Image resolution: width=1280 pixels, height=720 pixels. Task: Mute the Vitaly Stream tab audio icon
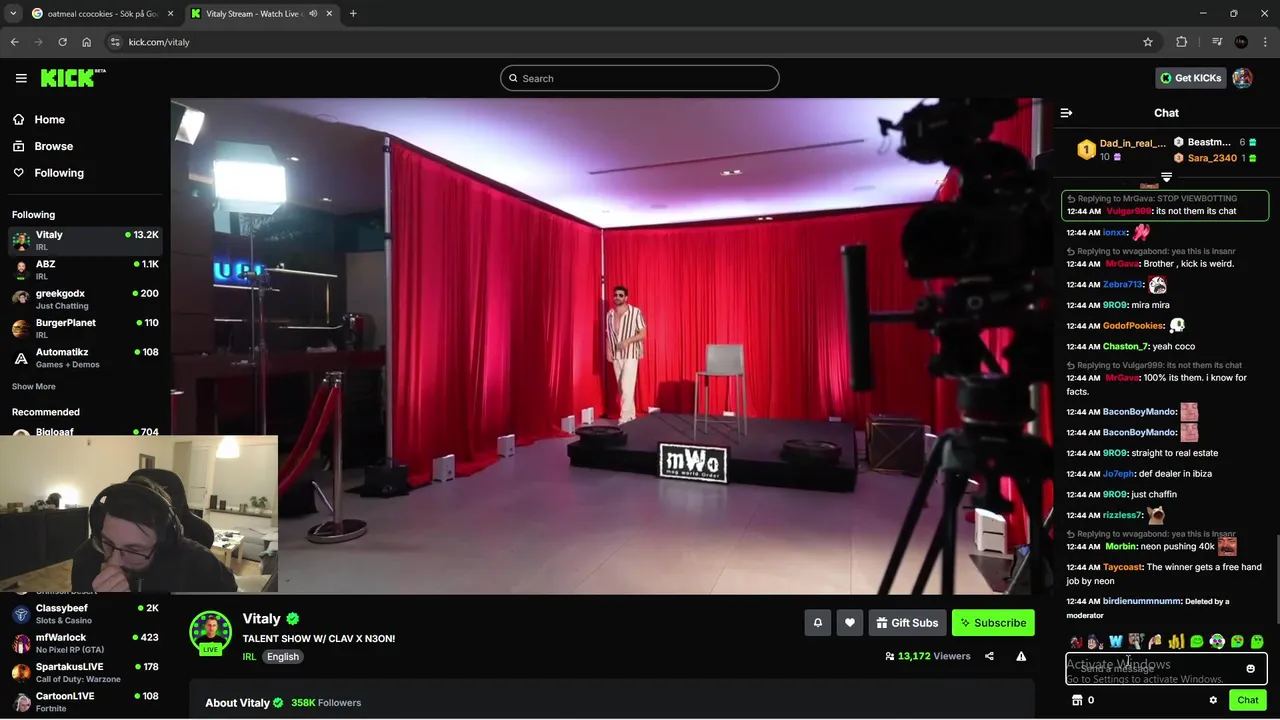313,14
